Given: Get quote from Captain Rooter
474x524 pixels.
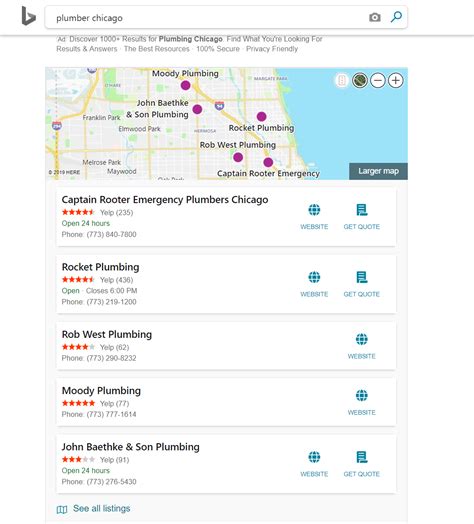Looking at the screenshot, I should (362, 216).
